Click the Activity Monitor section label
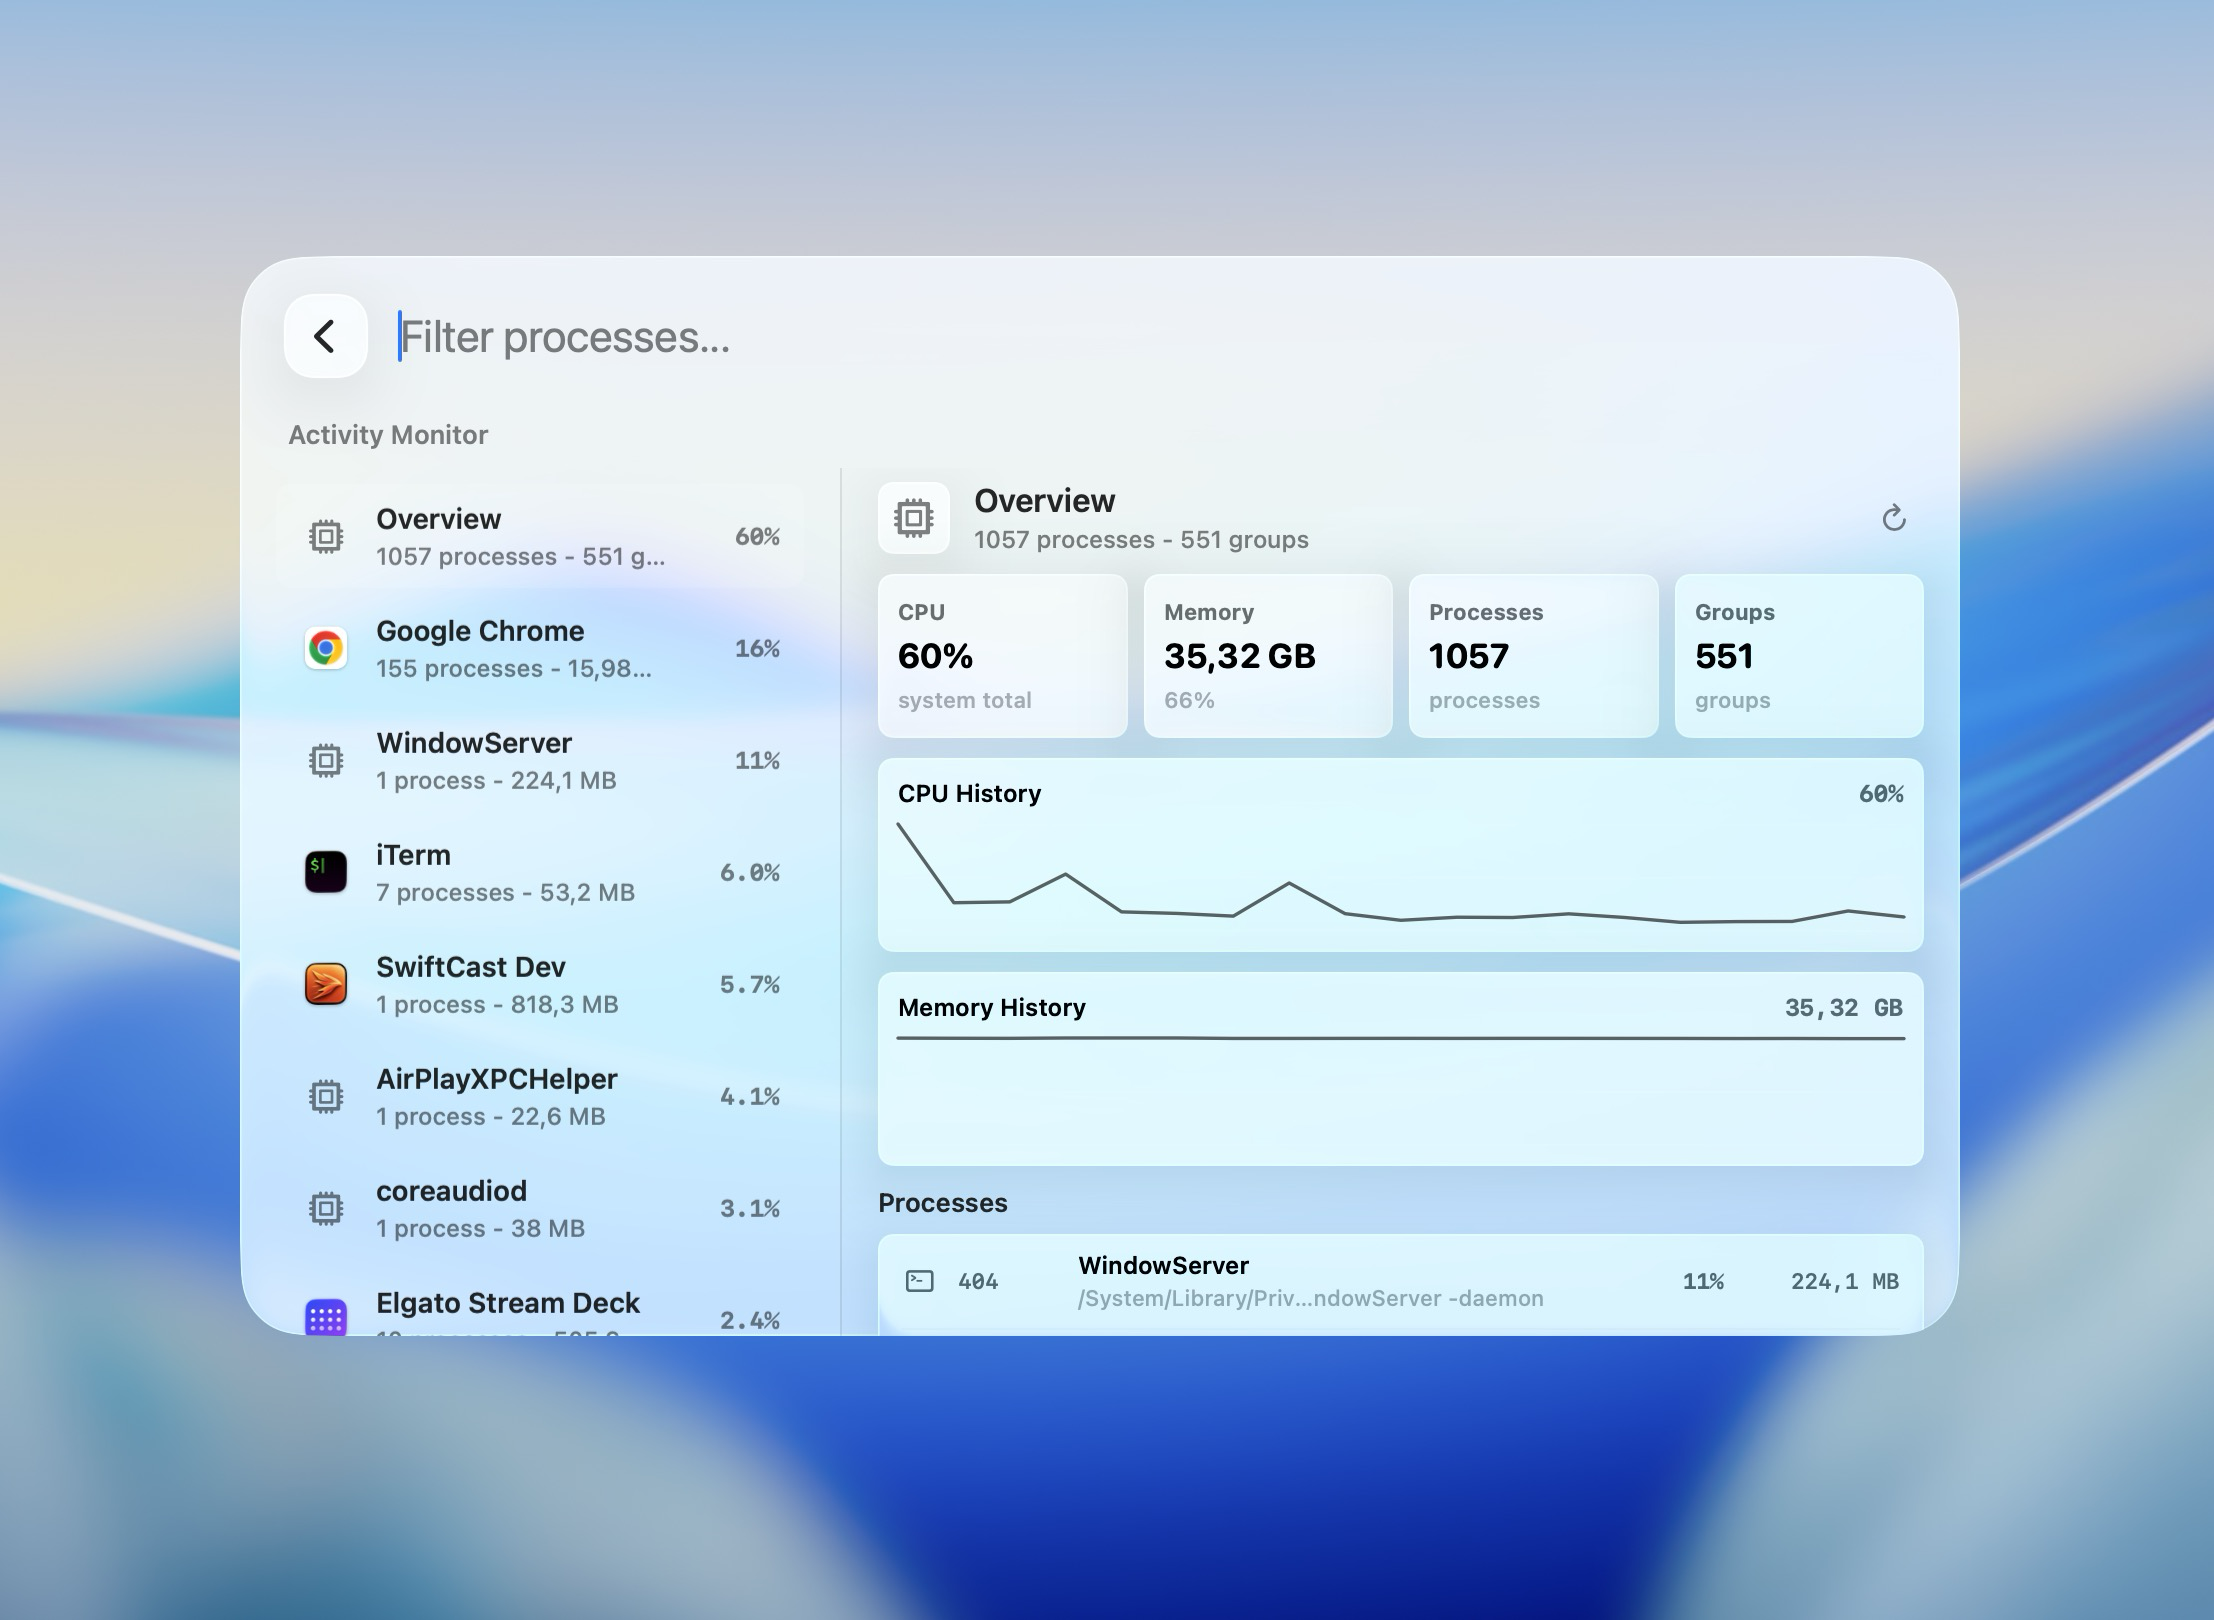Viewport: 2214px width, 1620px height. (x=388, y=435)
